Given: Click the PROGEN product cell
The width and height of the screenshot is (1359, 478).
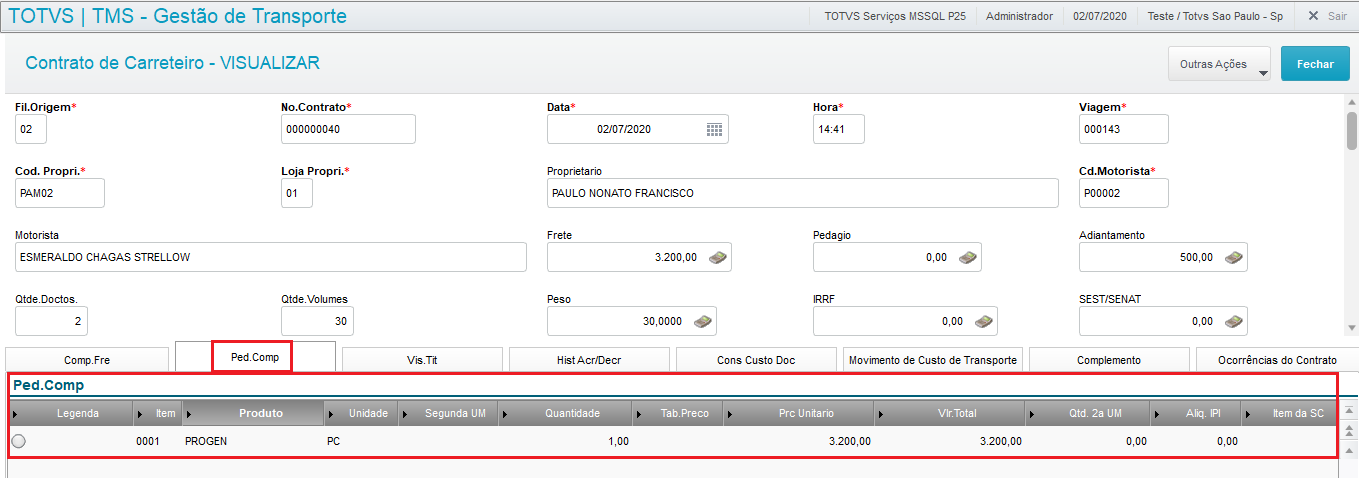Looking at the screenshot, I should click(x=206, y=441).
